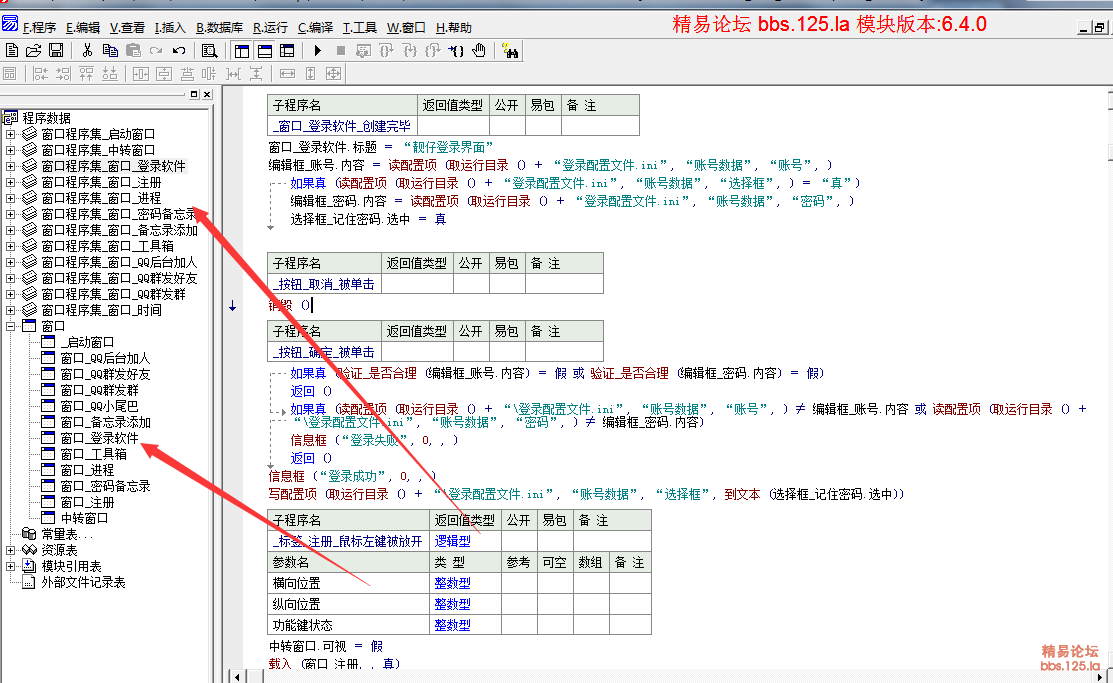Screen dimensions: 1113x683
Task: Select 窗口_登录软件 in the window list
Action: pos(99,438)
